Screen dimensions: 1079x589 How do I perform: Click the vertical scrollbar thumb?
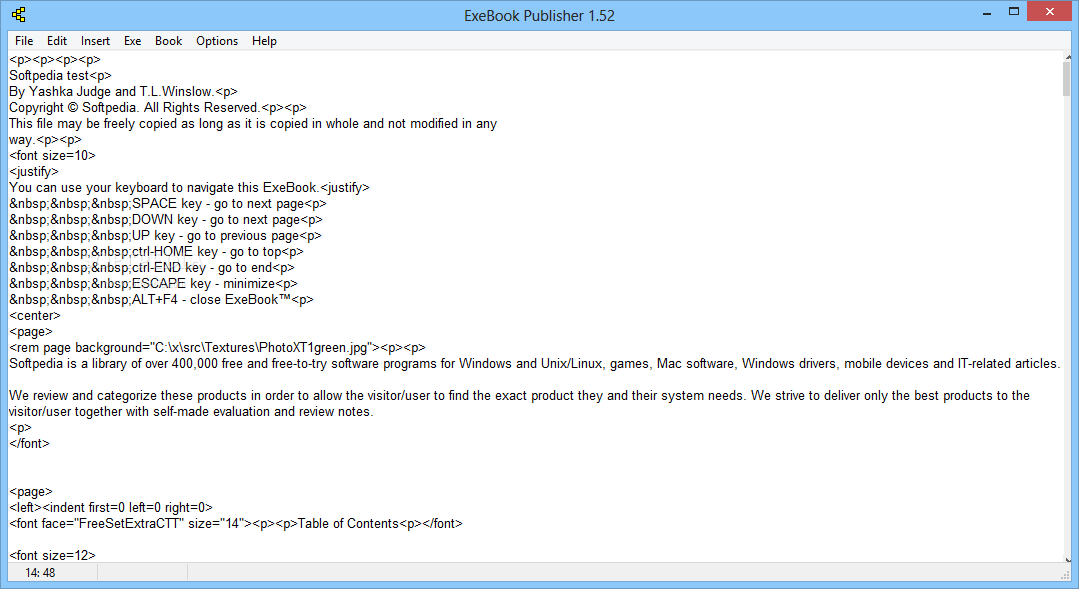(1067, 79)
